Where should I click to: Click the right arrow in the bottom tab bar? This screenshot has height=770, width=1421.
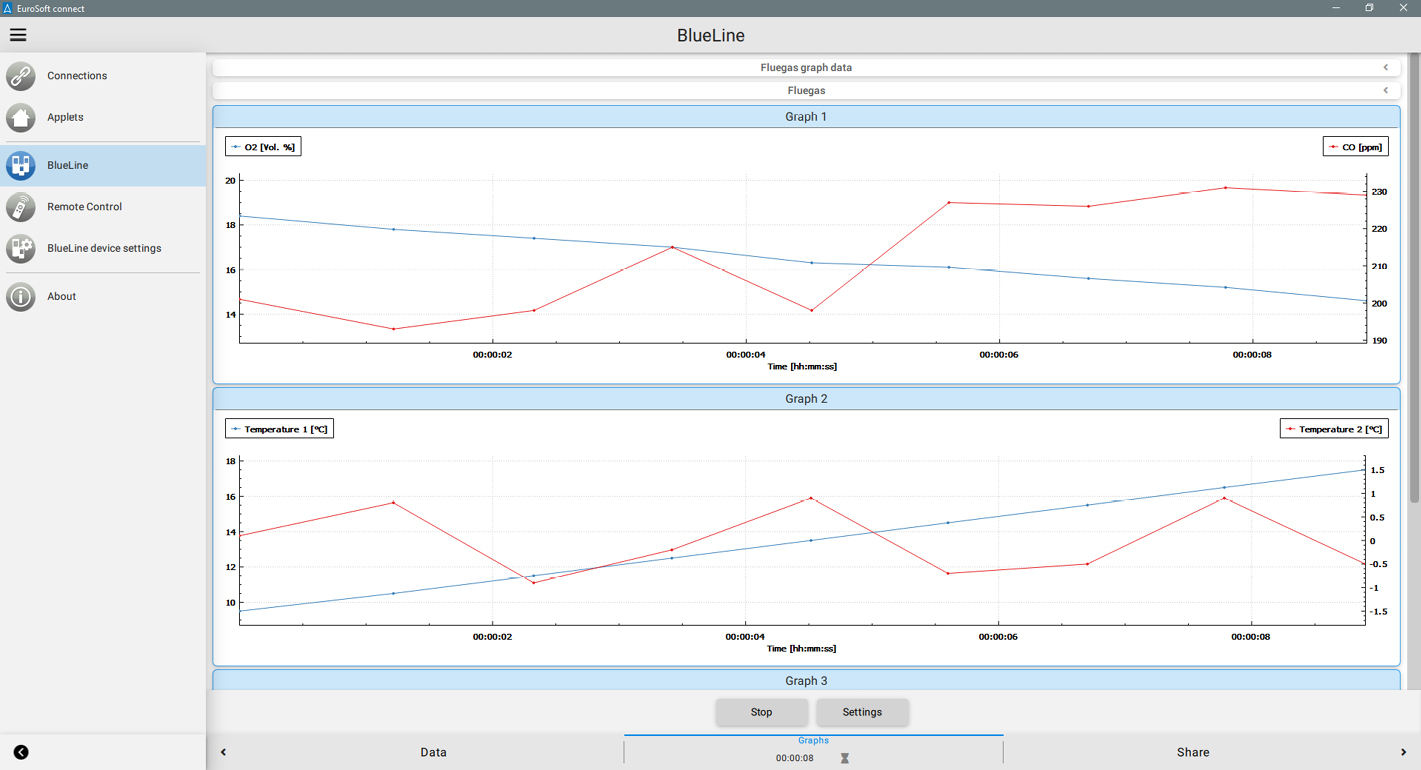[1403, 752]
